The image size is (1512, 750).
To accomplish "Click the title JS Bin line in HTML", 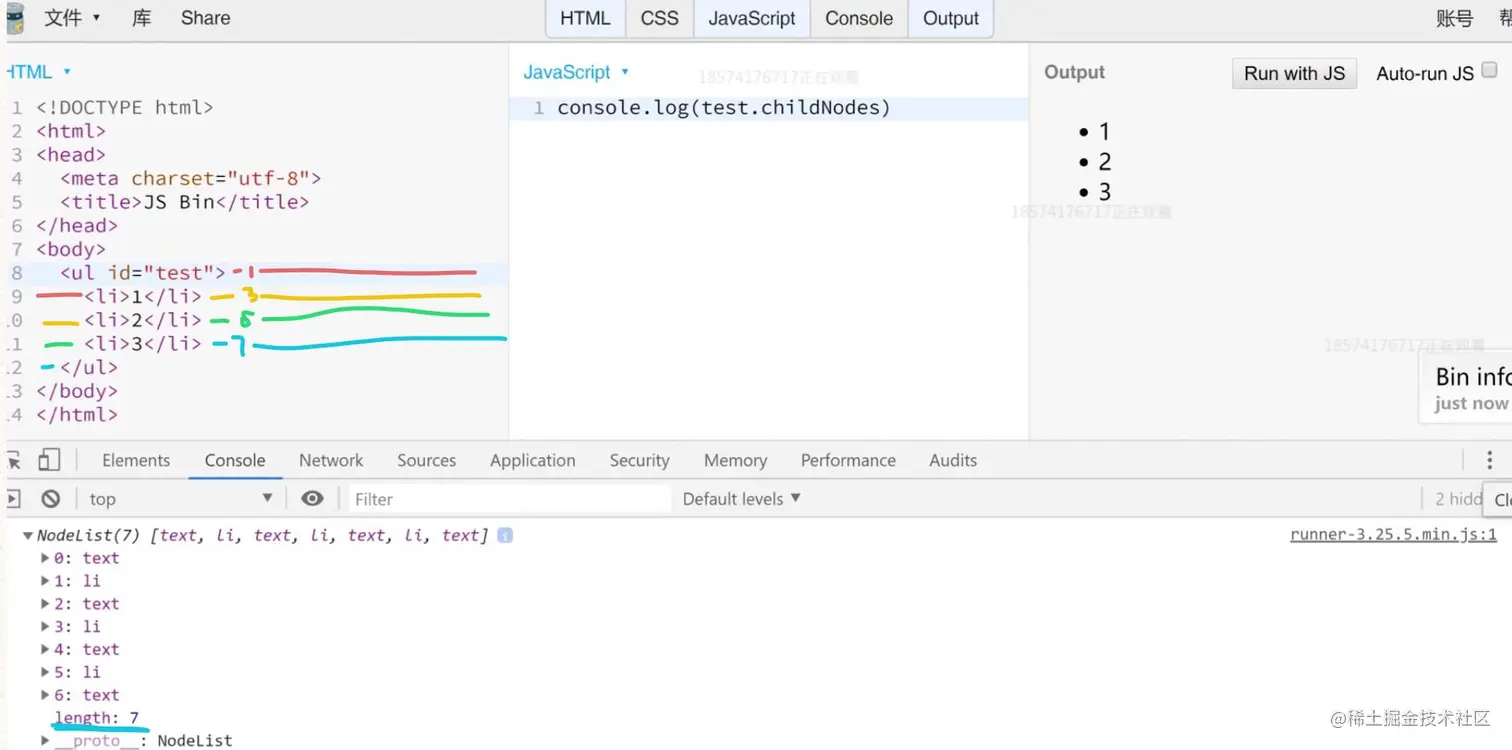I will [185, 202].
